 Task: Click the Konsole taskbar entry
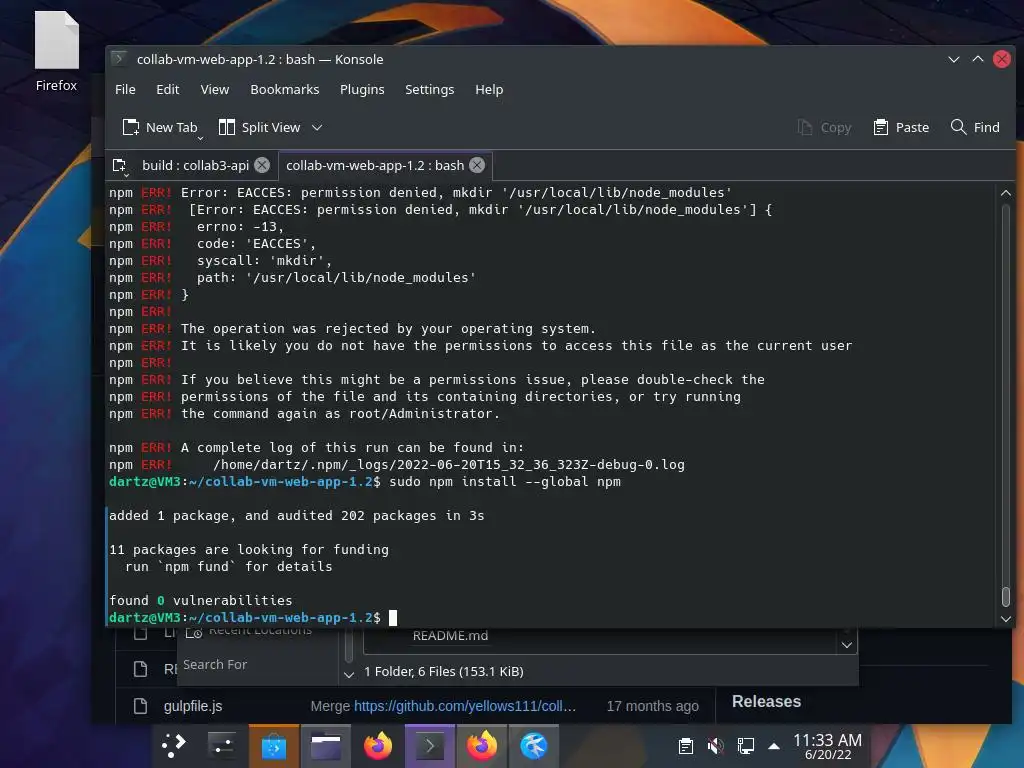pos(430,745)
